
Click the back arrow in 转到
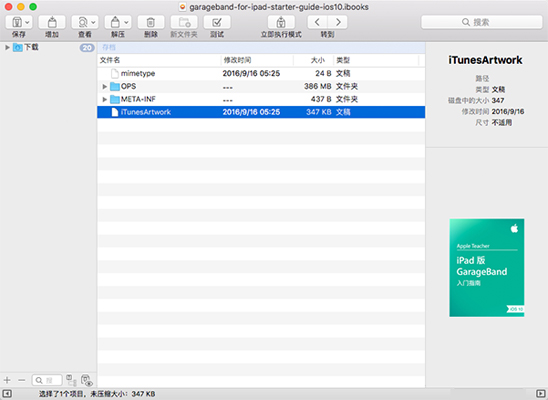point(317,22)
